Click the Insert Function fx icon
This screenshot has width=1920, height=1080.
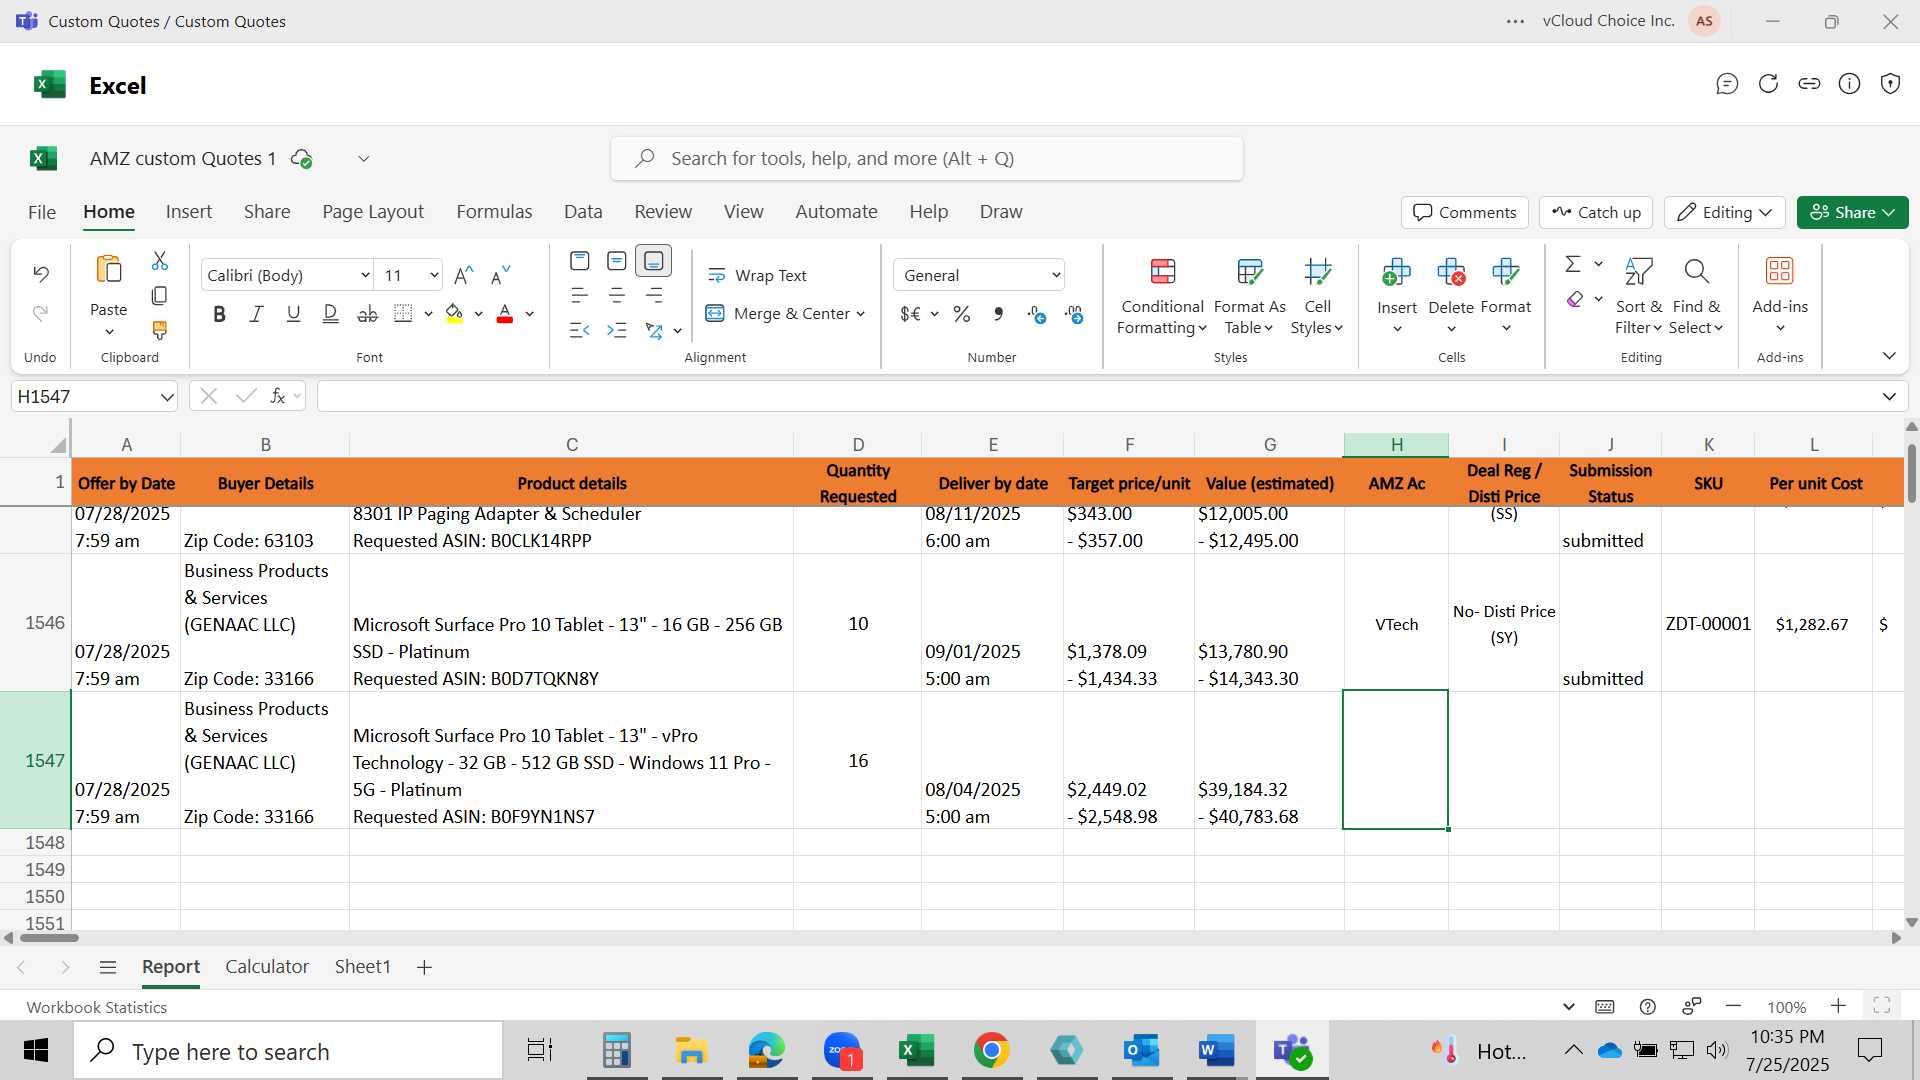[x=278, y=396]
